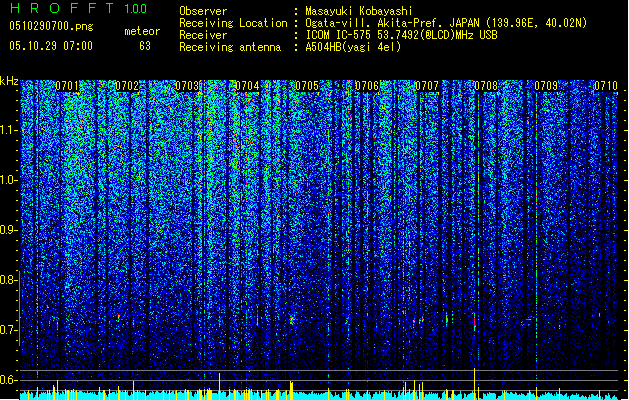Select the file name 0510290700.png
The image size is (629, 400).
click(51, 26)
